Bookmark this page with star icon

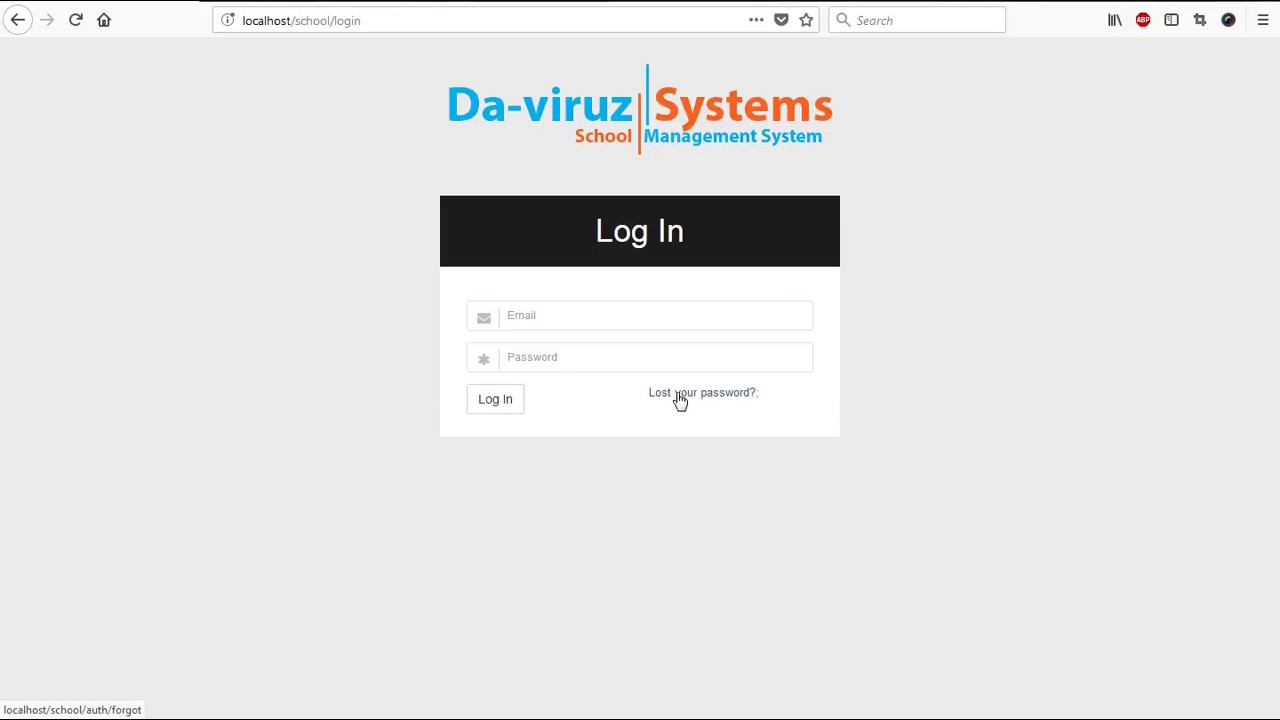806,20
